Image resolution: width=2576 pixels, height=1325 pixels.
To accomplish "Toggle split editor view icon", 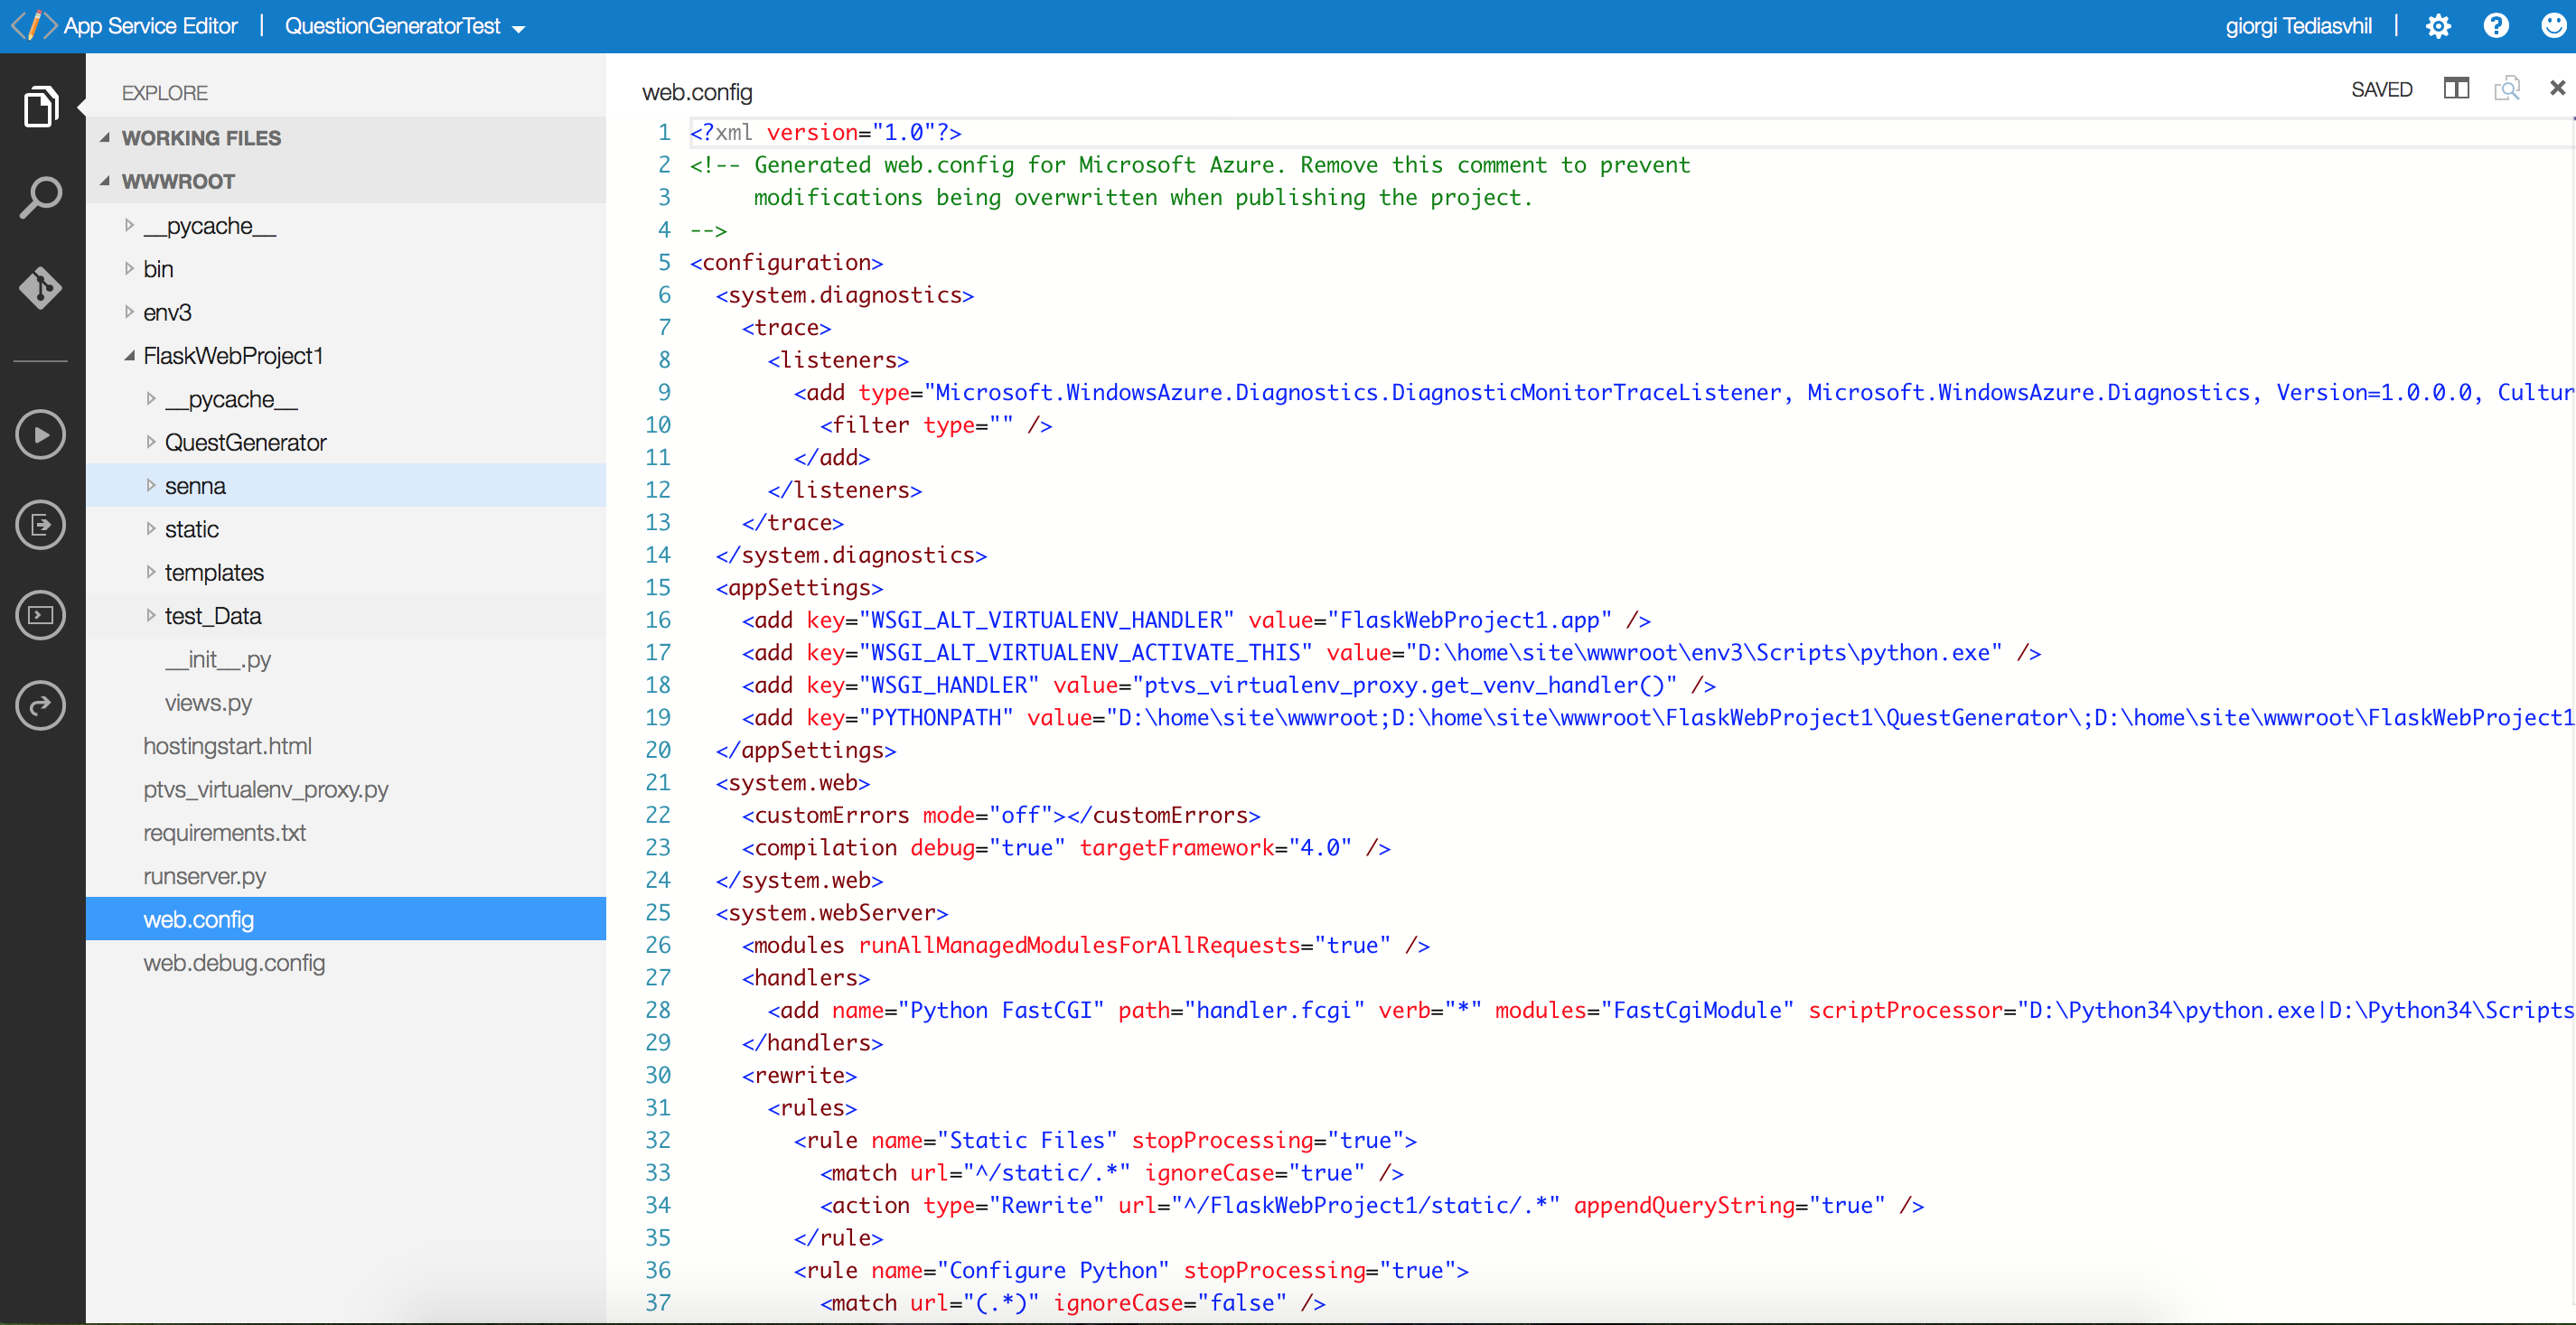I will point(2456,89).
